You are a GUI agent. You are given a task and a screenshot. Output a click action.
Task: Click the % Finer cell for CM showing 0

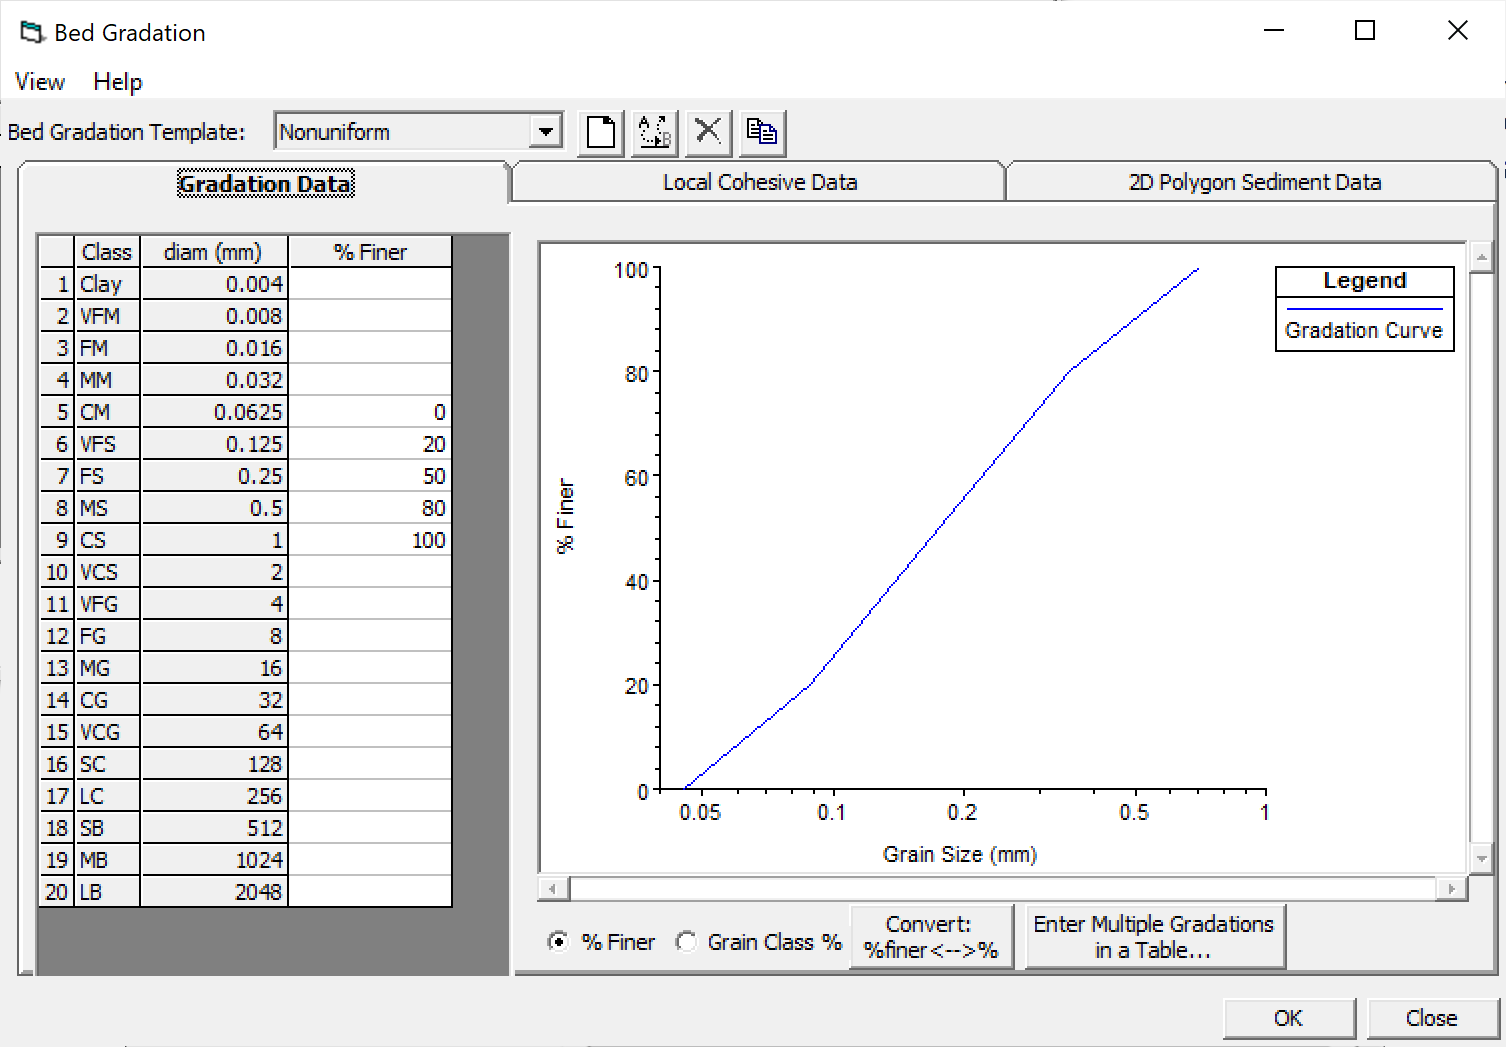(x=370, y=412)
